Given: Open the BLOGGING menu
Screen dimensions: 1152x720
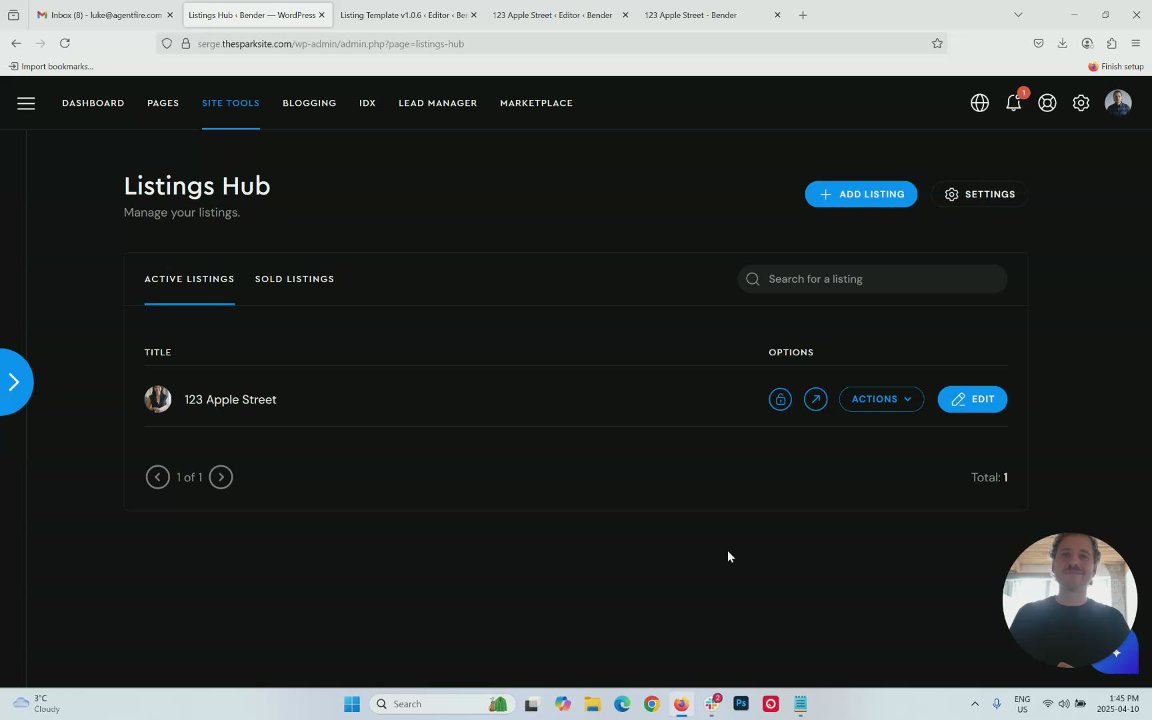Looking at the screenshot, I should coord(309,103).
